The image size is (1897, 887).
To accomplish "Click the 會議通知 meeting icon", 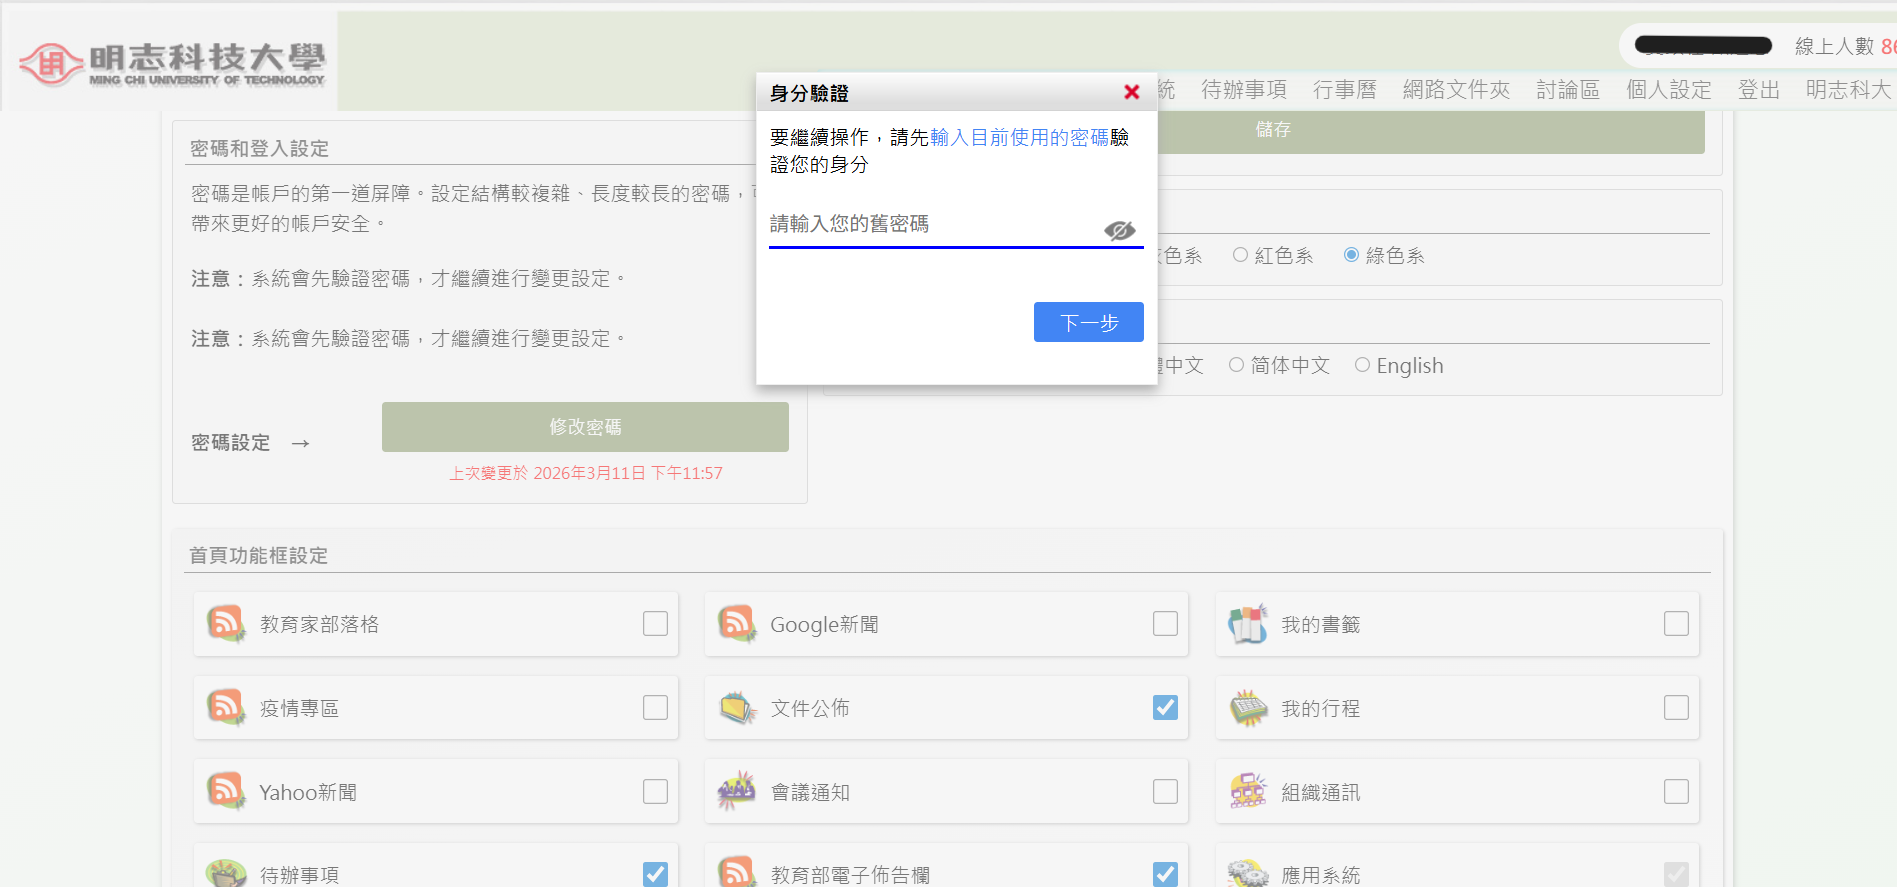I will [737, 791].
